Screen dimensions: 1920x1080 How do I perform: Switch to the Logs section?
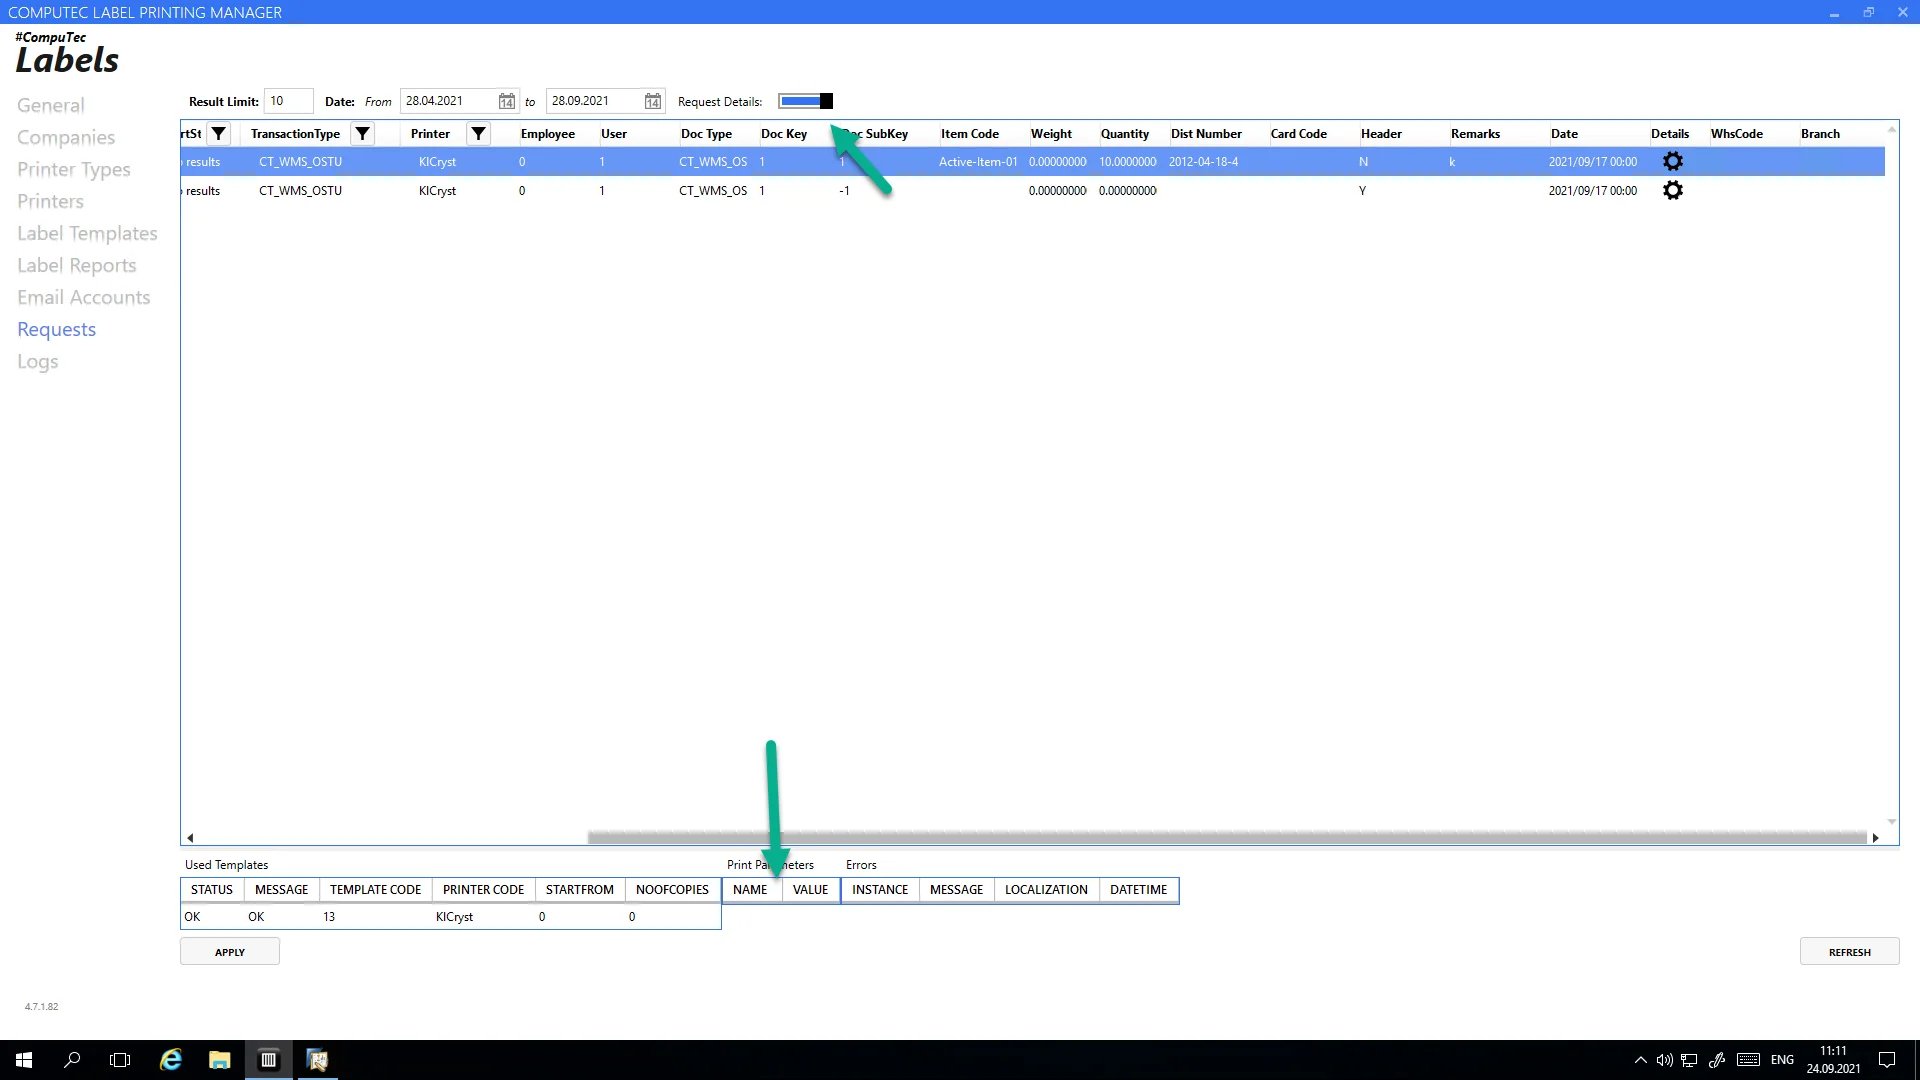38,361
